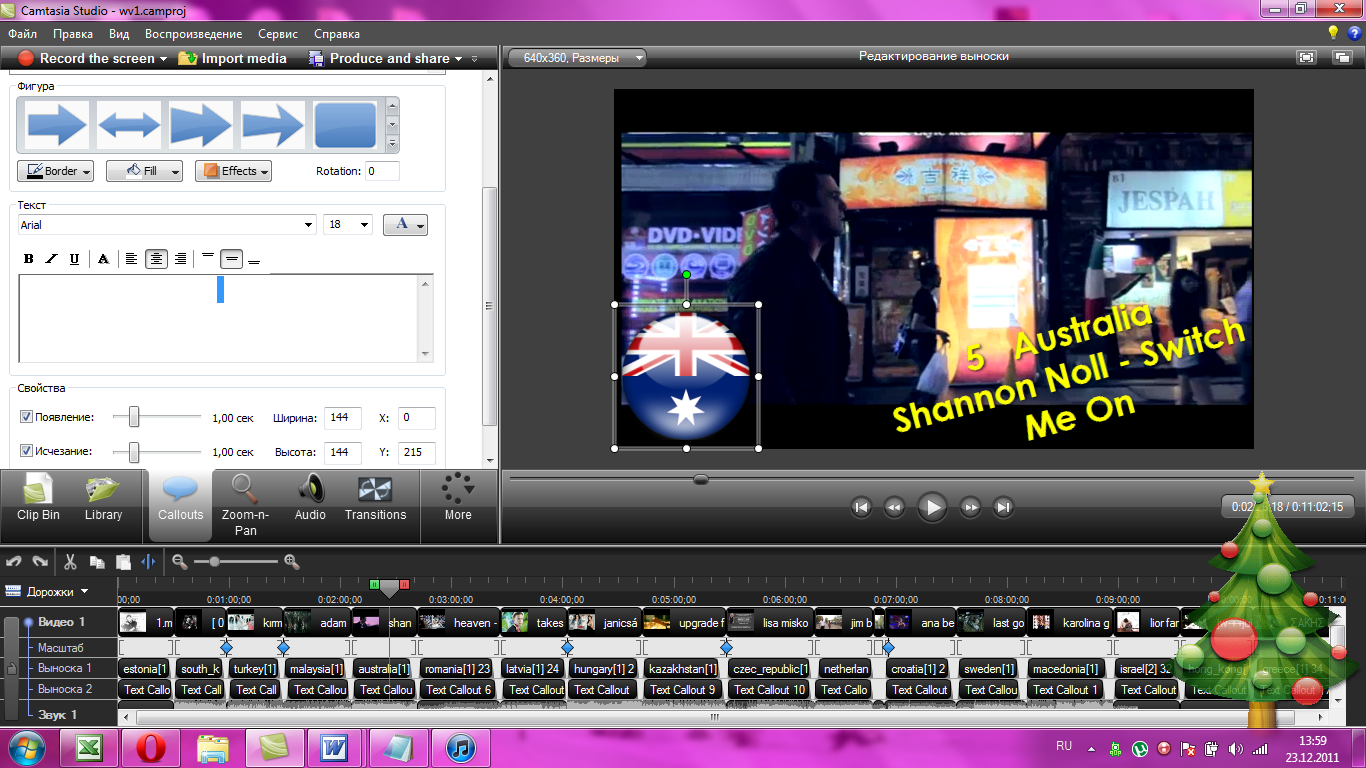
Task: Apply bold formatting to callout text
Action: (28, 259)
